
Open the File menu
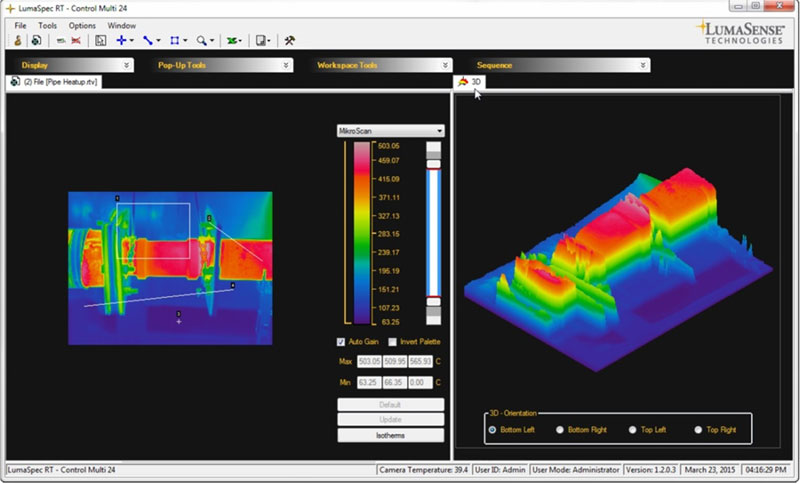(20, 26)
